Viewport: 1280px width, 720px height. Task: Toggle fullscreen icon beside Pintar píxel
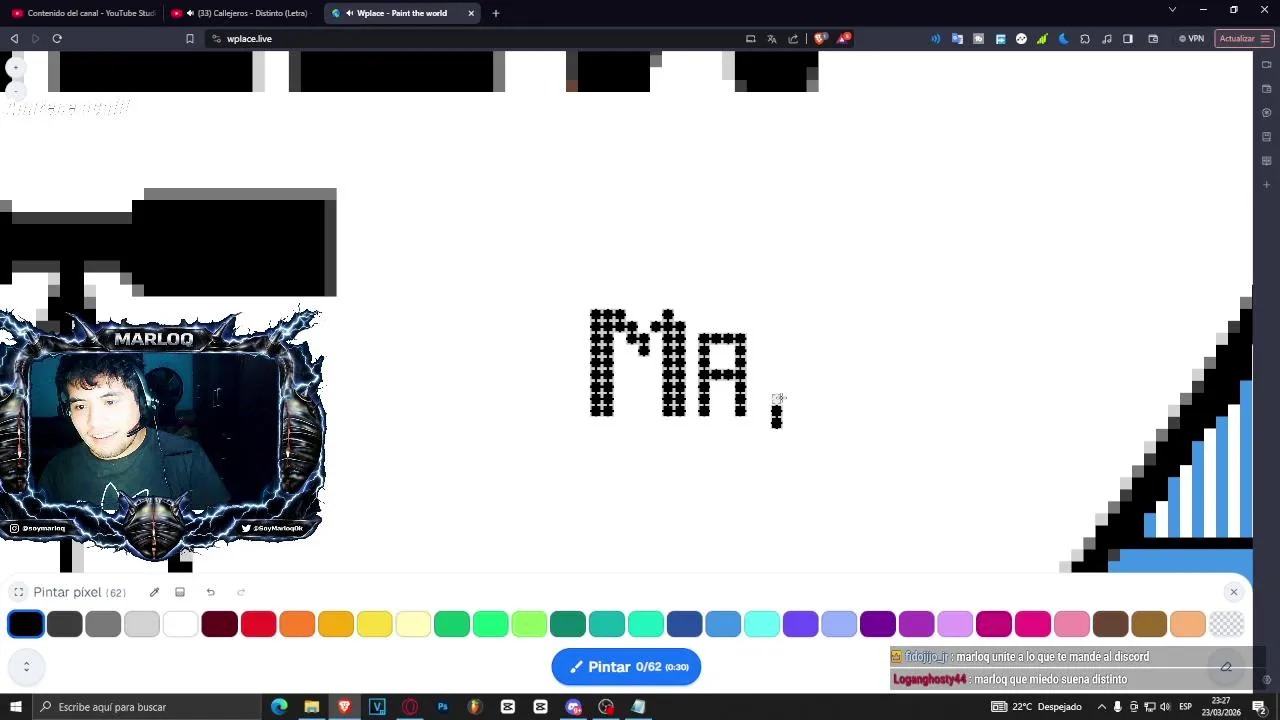[18, 592]
